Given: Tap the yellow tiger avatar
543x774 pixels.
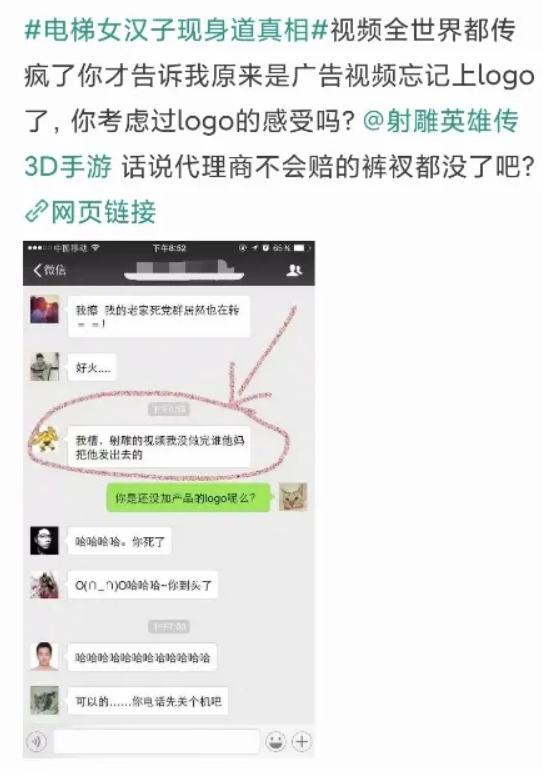Looking at the screenshot, I should pyautogui.click(x=44, y=439).
